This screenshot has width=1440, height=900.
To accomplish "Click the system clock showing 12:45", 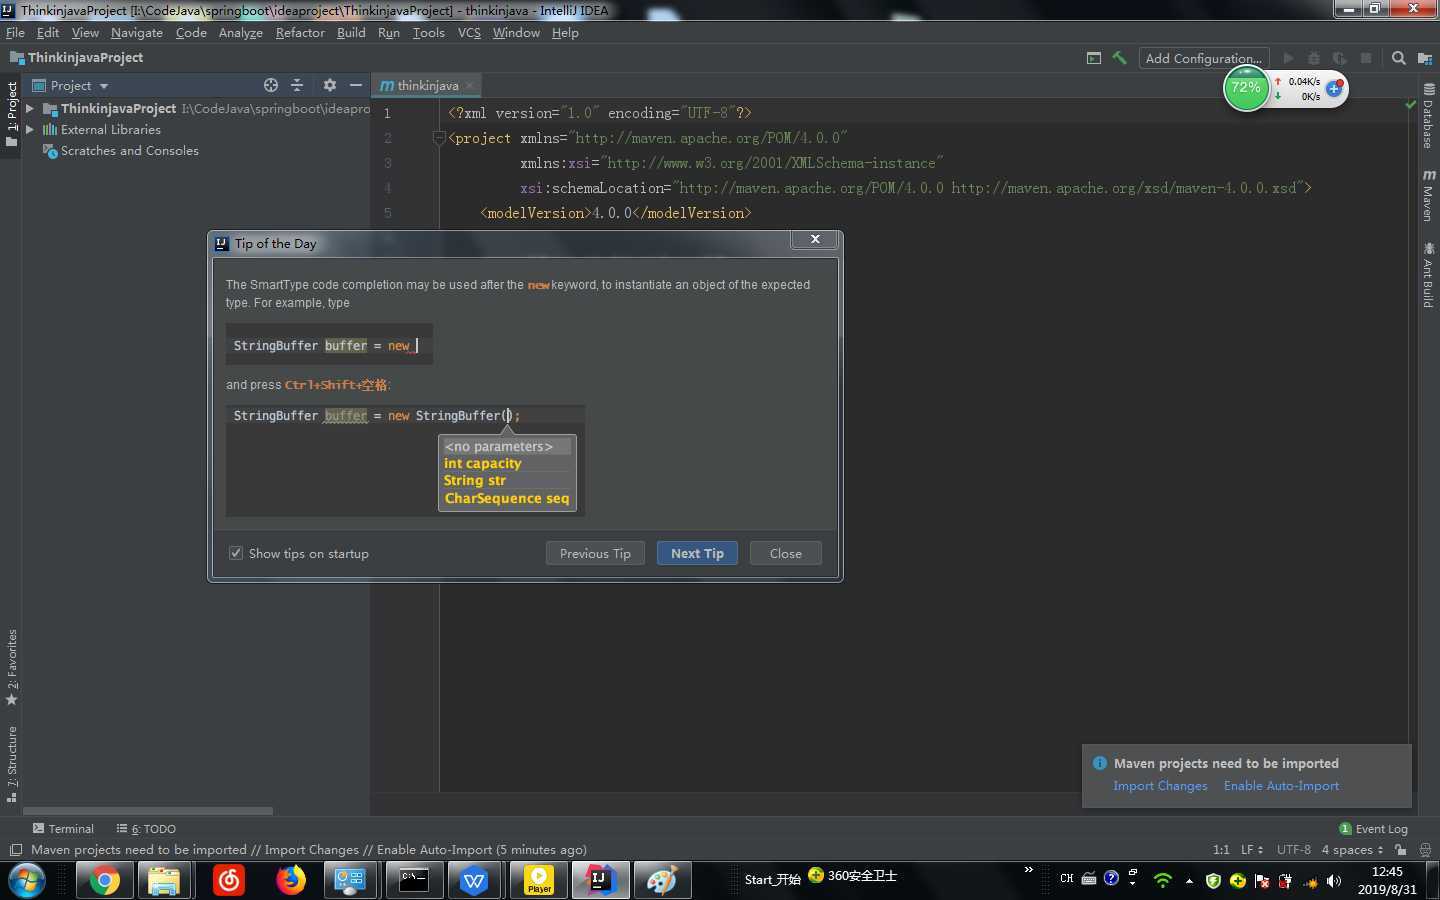I will point(1387,872).
